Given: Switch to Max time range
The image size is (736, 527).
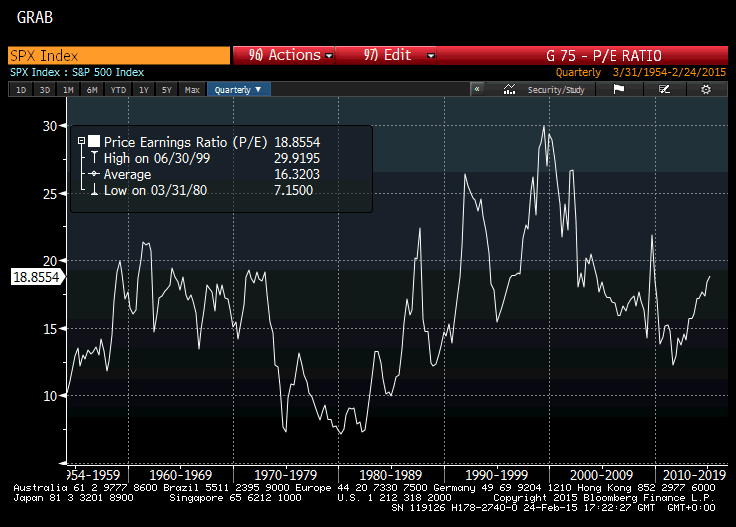Looking at the screenshot, I should click(192, 89).
